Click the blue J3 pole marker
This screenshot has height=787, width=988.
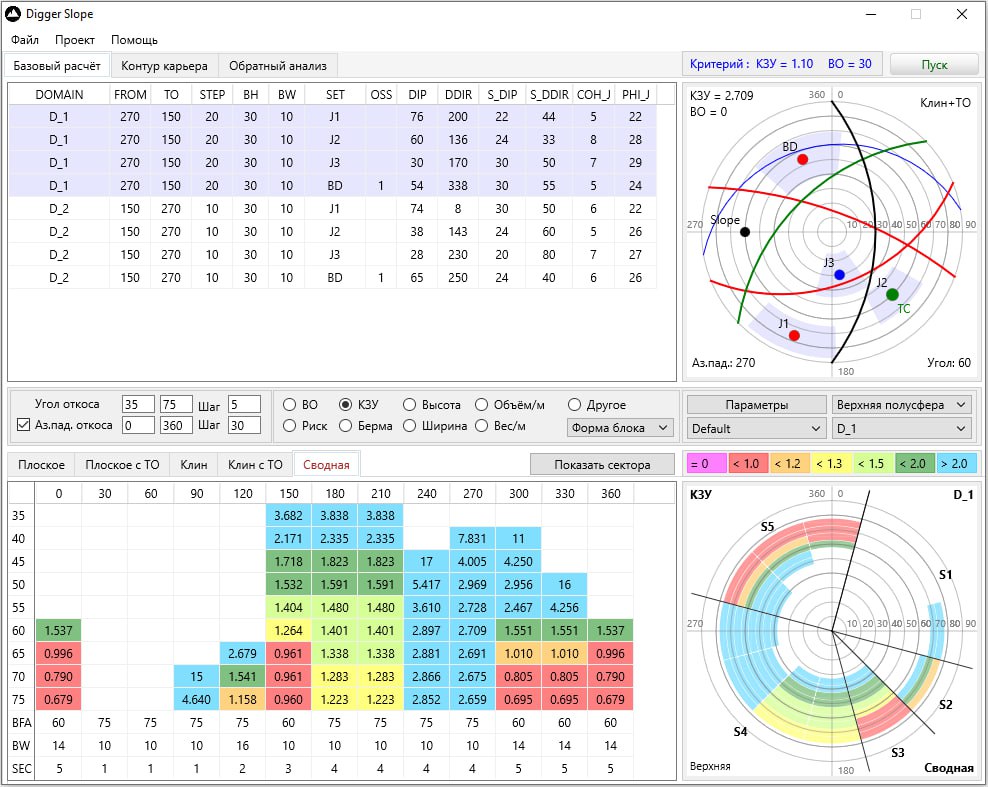(x=839, y=275)
